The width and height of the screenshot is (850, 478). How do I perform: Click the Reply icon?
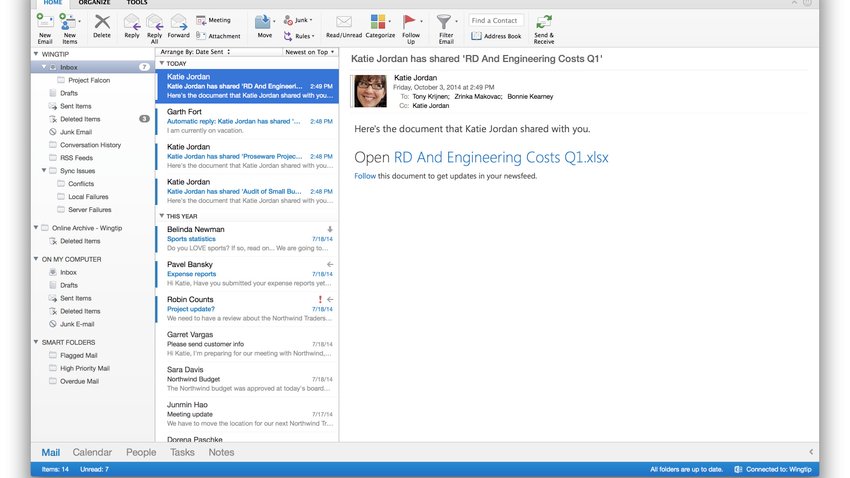tap(132, 23)
